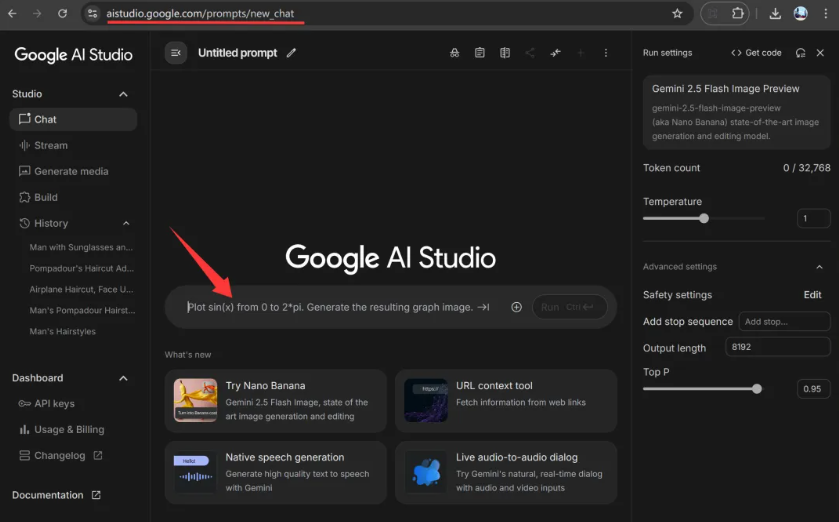839x522 pixels.
Task: Open system instructions clipboard icon
Action: click(x=480, y=53)
